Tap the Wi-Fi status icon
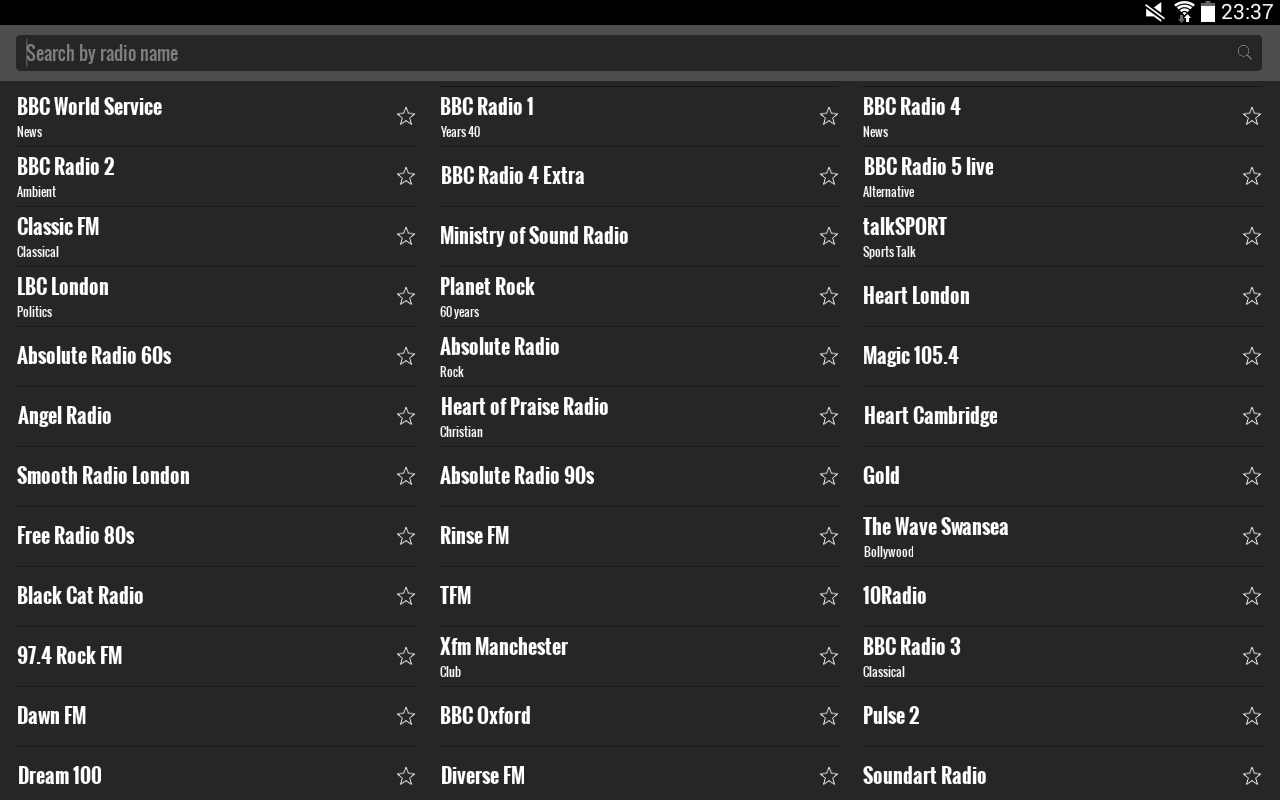1280x800 pixels. pyautogui.click(x=1184, y=12)
